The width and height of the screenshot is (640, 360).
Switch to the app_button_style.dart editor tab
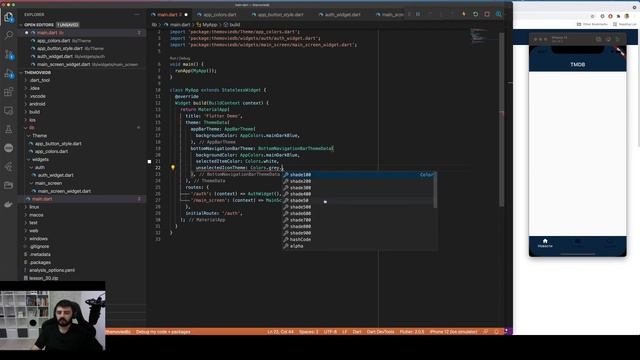tap(280, 15)
